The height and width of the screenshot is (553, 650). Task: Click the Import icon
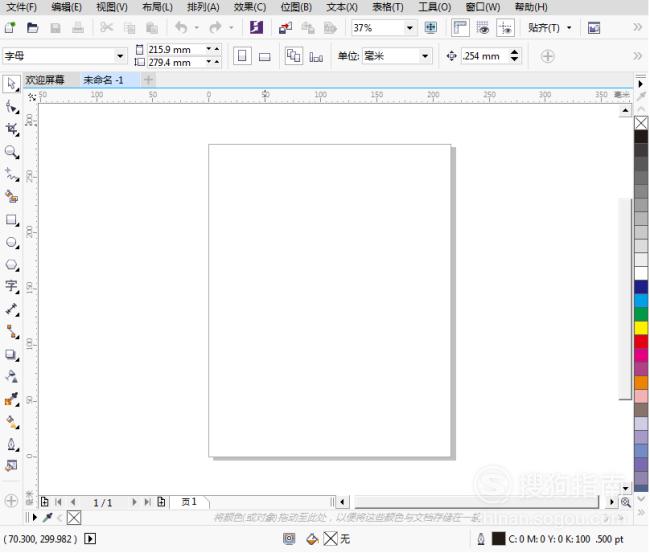click(x=285, y=28)
